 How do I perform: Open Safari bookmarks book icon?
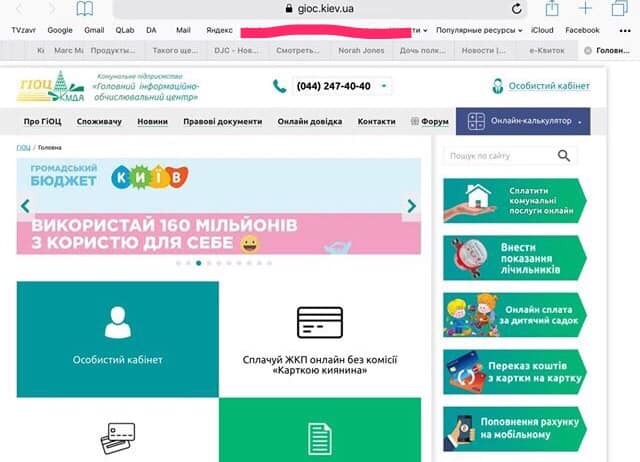tap(85, 9)
